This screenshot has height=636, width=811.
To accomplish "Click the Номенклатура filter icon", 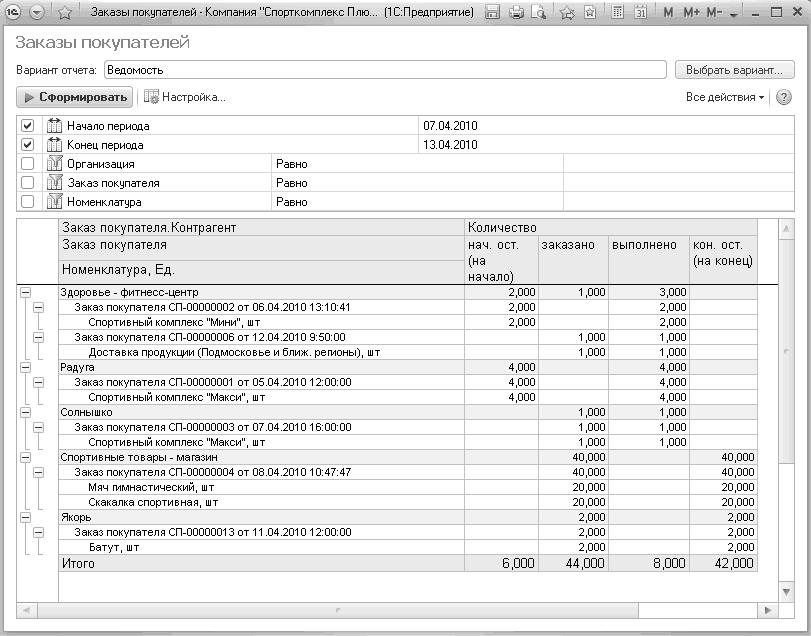I will pos(54,202).
